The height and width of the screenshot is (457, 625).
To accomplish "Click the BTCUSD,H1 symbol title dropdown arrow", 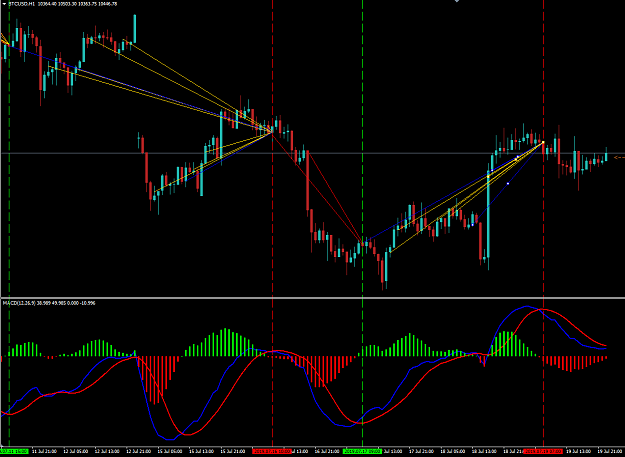I will 4,4.
